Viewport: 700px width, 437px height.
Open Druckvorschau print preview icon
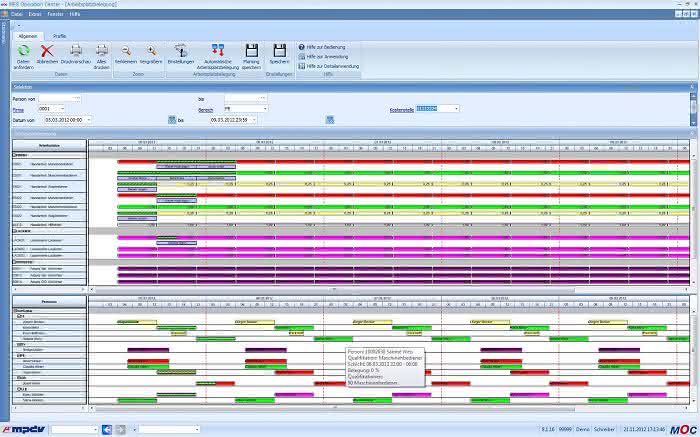point(76,50)
